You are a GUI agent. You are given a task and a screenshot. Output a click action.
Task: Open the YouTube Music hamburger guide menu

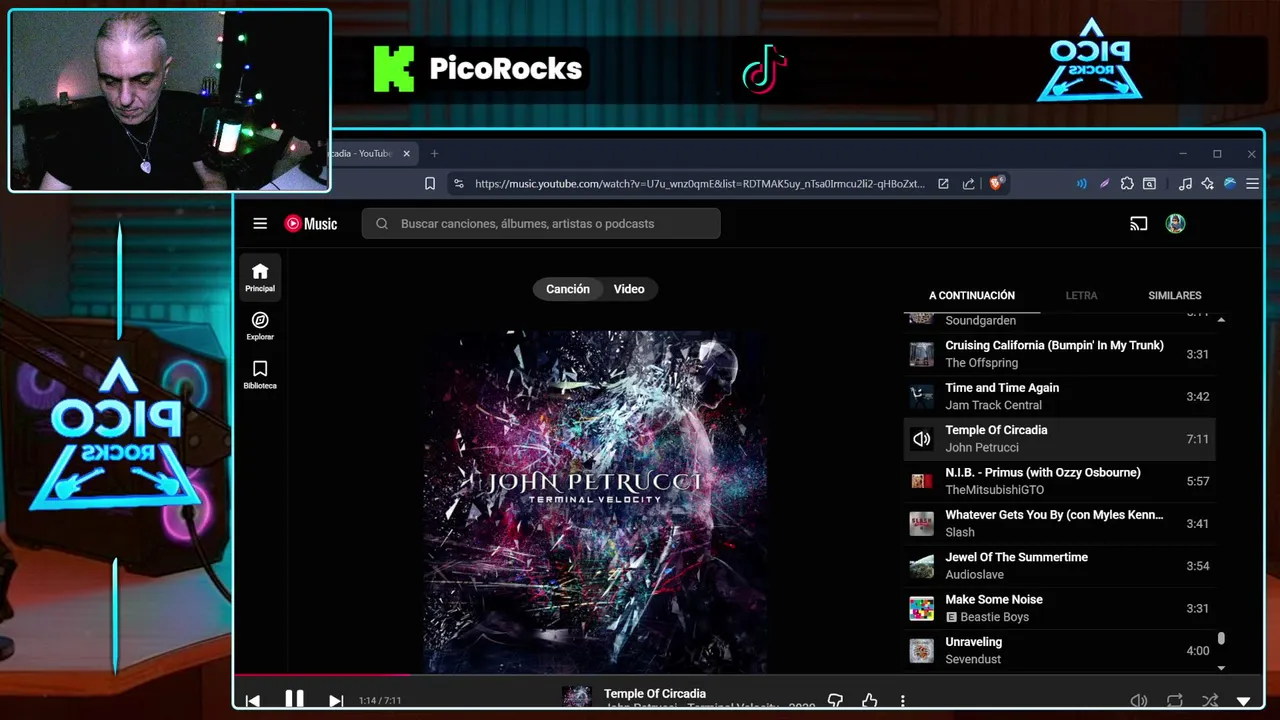point(260,224)
